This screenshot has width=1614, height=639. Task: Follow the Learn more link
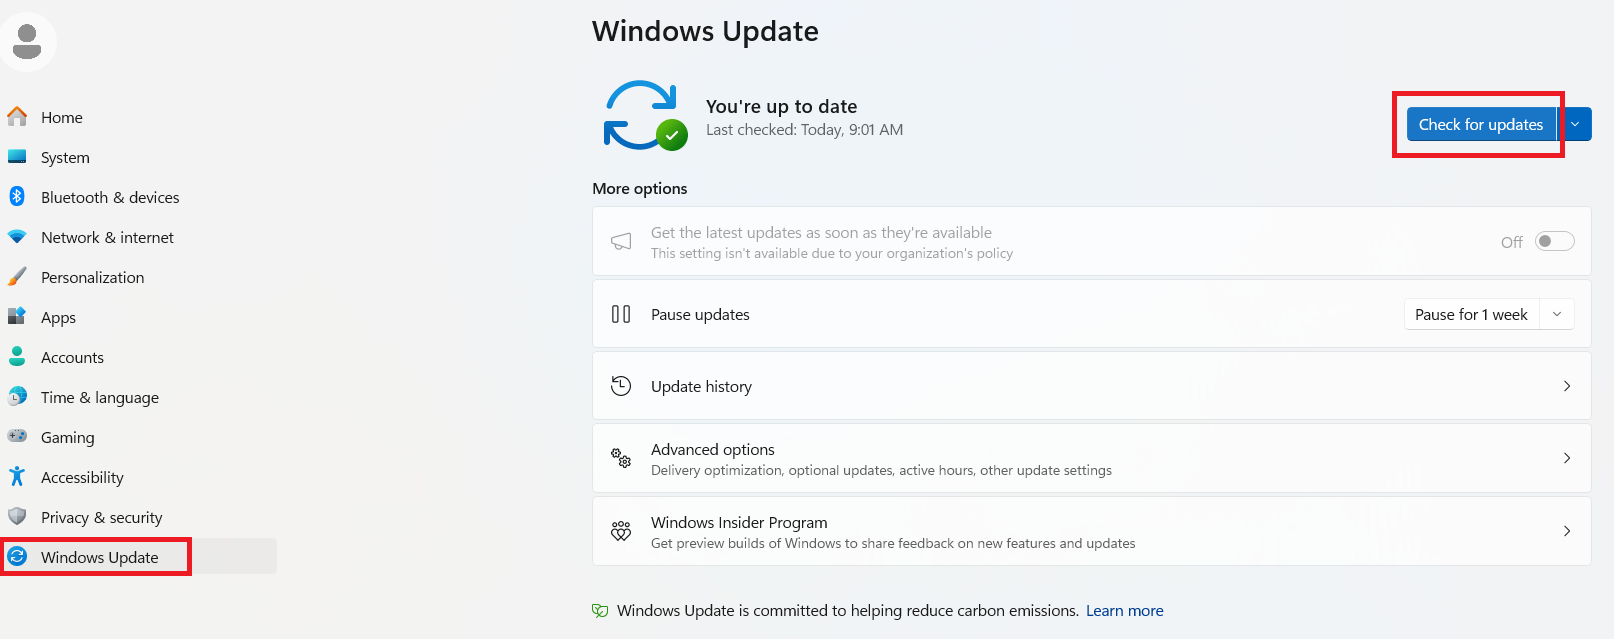coord(1125,610)
